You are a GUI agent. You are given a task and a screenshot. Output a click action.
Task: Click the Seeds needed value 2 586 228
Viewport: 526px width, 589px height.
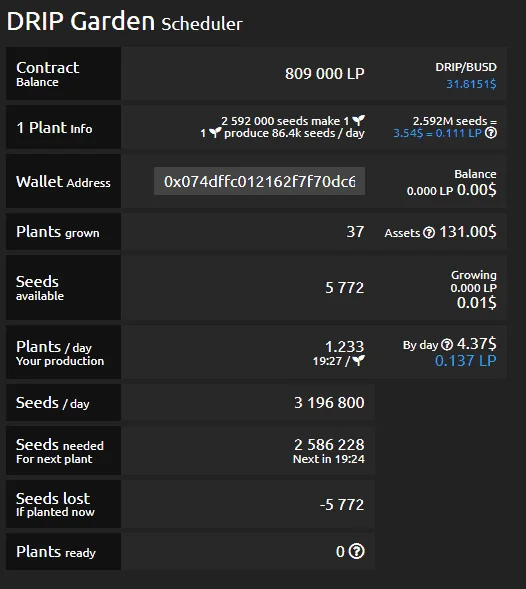pyautogui.click(x=329, y=445)
